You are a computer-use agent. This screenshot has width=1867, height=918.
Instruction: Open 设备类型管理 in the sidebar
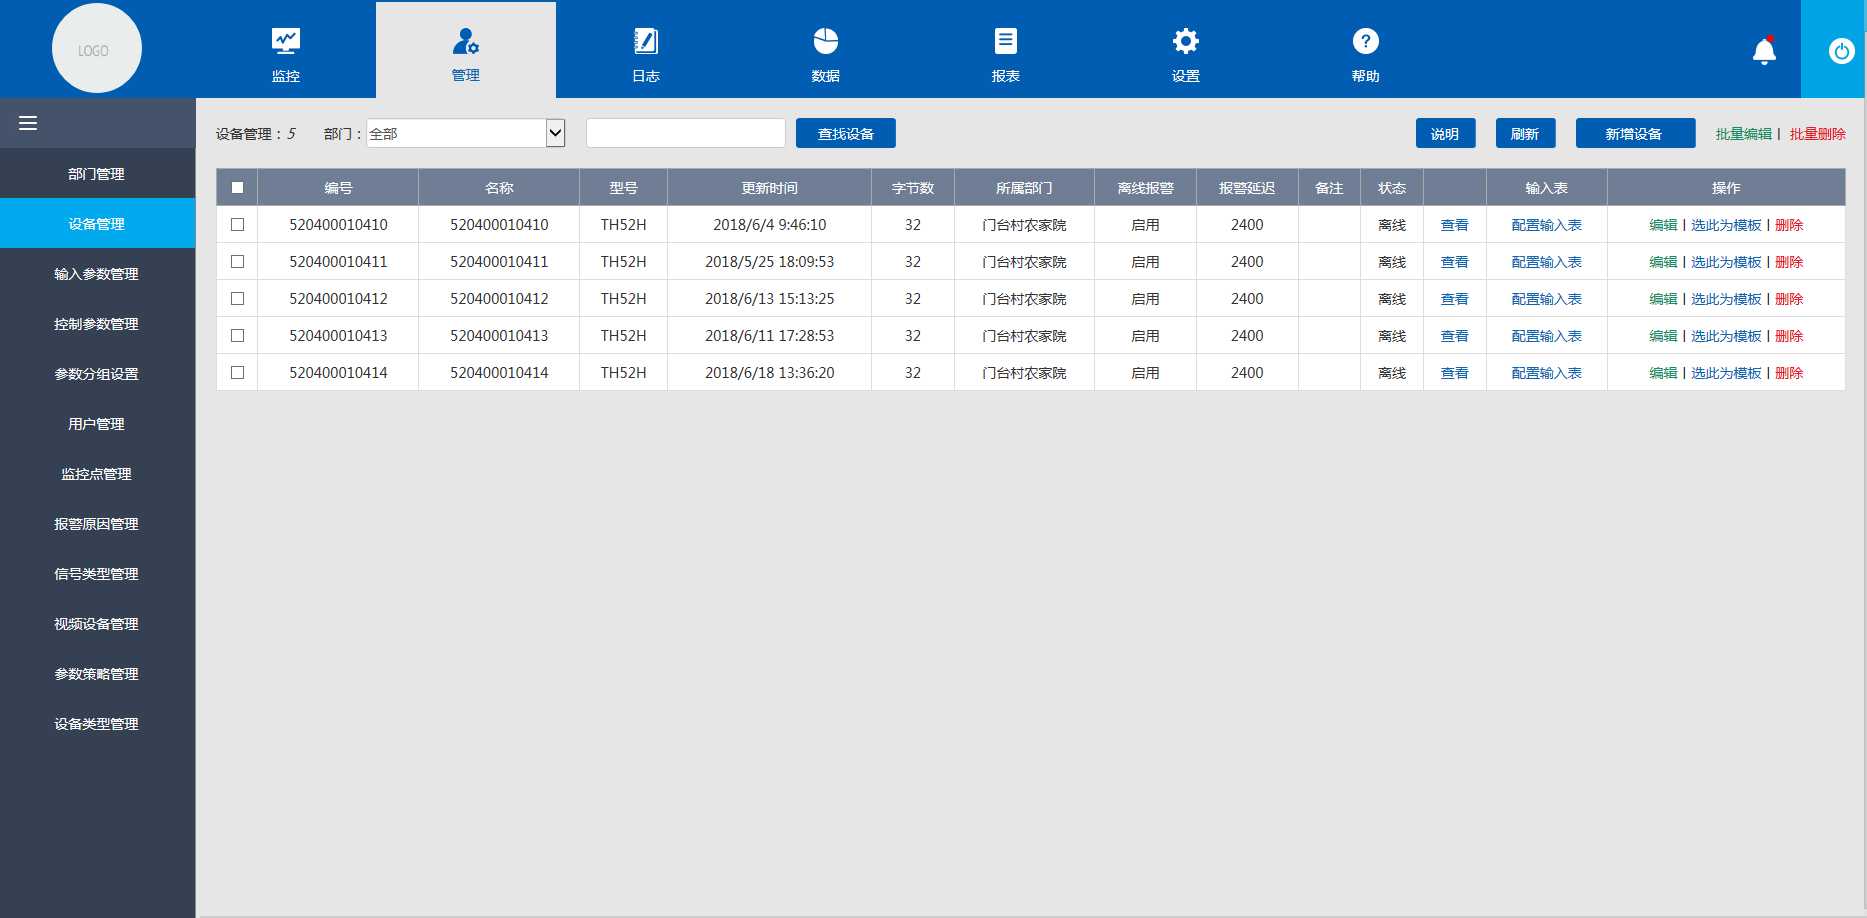click(97, 723)
